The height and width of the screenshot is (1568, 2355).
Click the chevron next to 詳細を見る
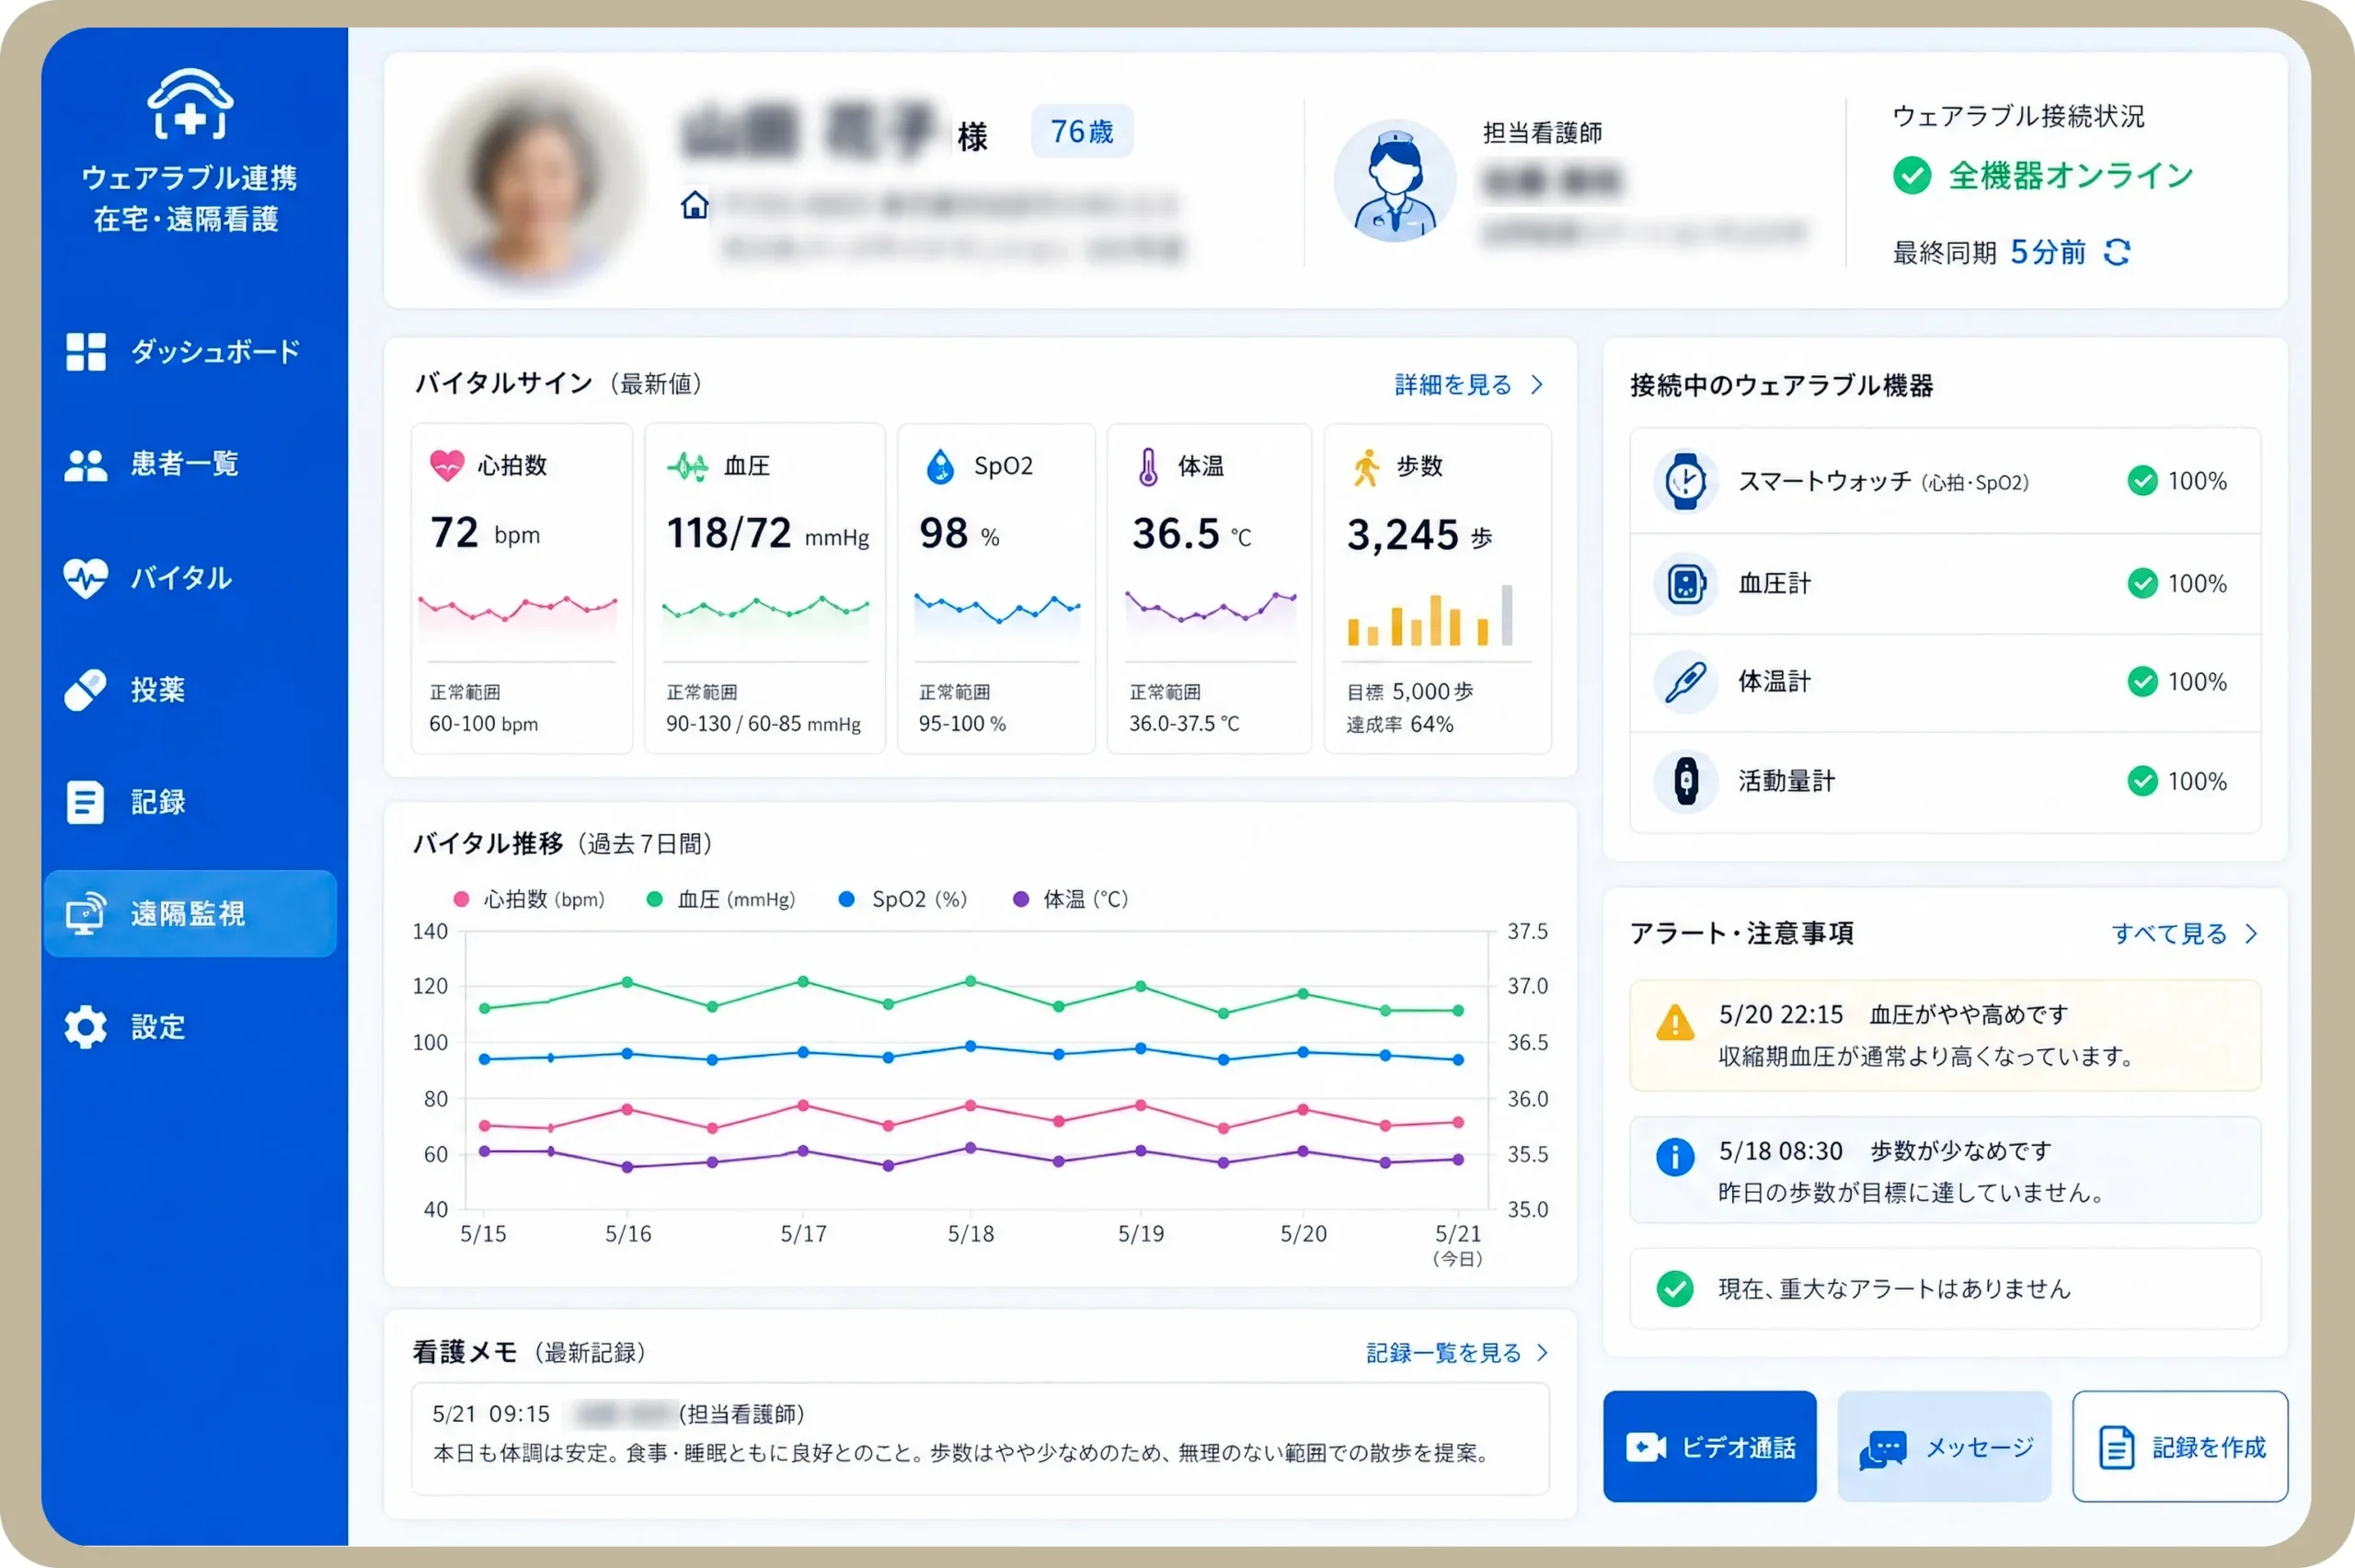click(x=1537, y=385)
